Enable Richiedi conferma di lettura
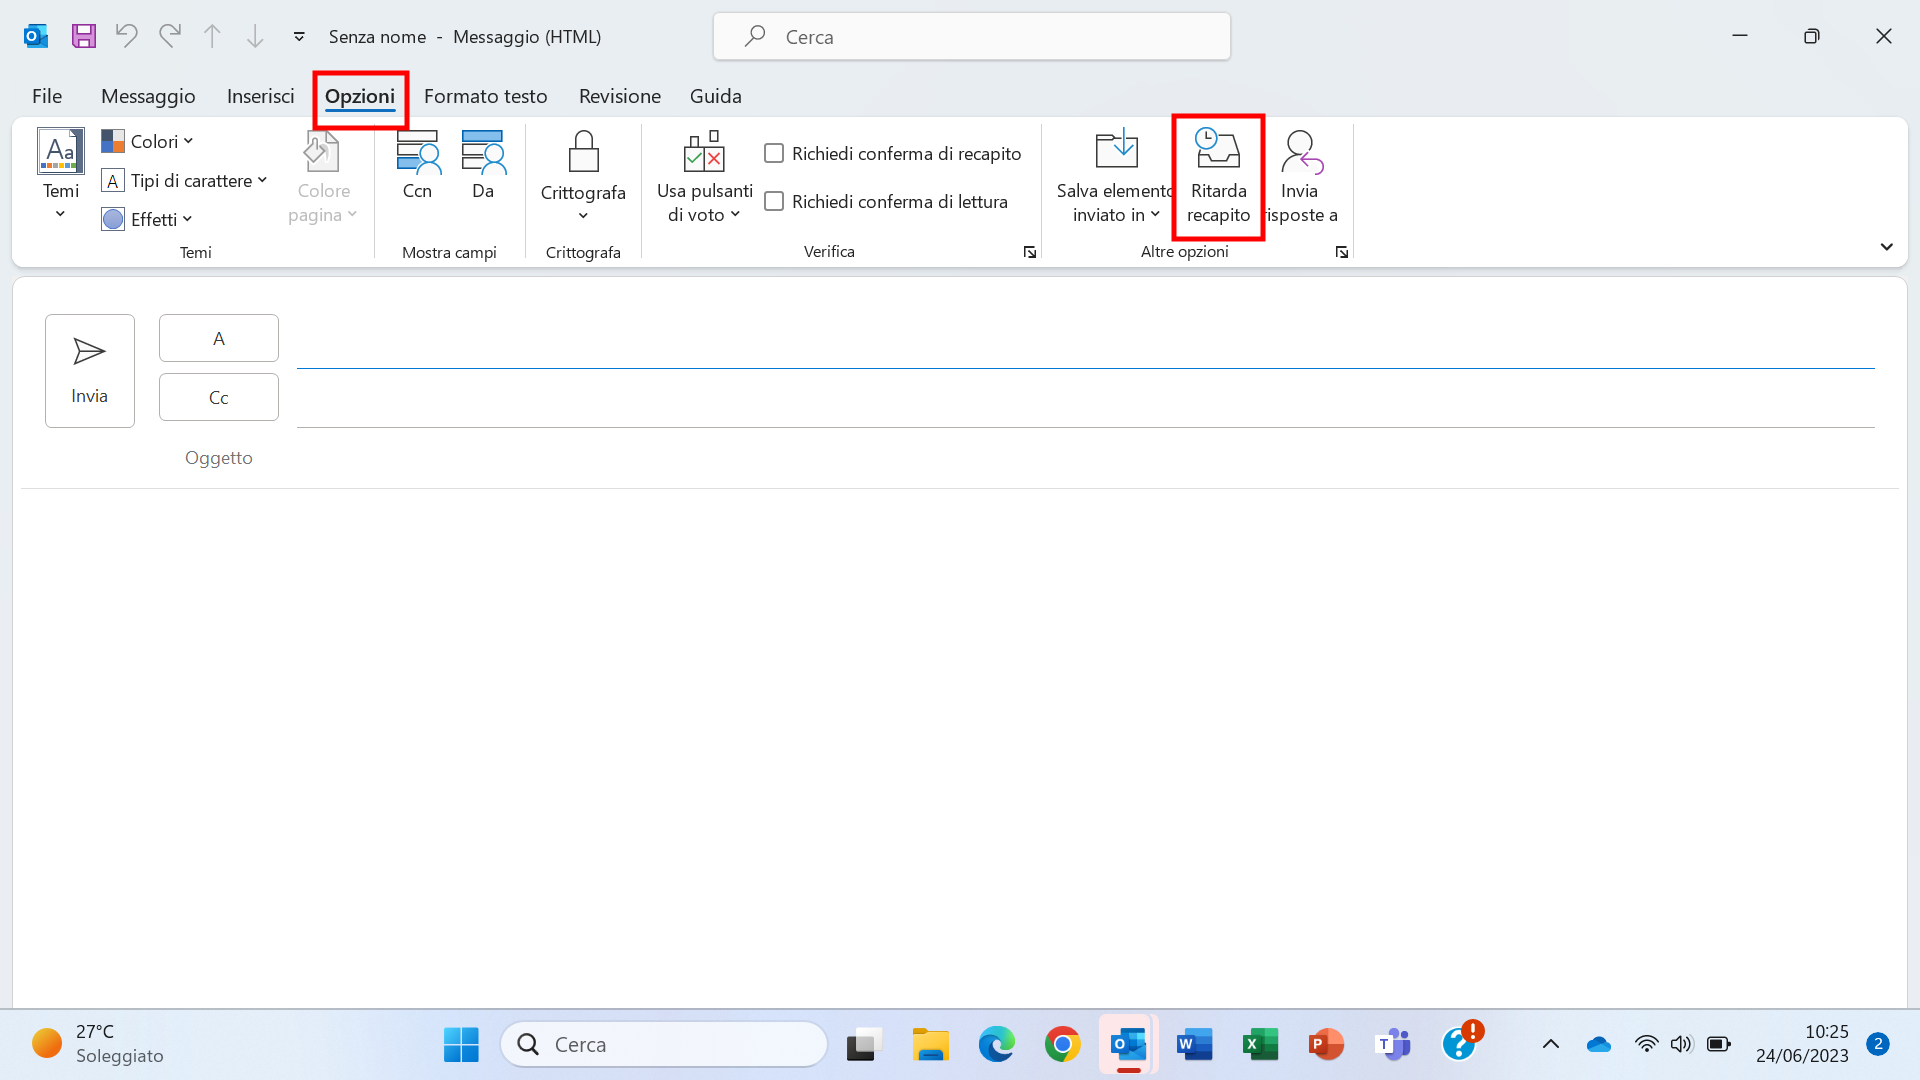 (x=773, y=201)
